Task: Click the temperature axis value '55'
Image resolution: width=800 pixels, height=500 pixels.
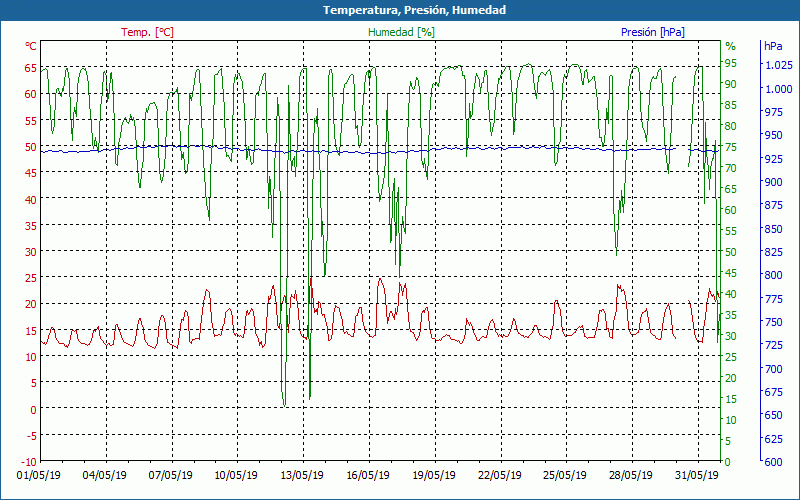Action: point(31,120)
